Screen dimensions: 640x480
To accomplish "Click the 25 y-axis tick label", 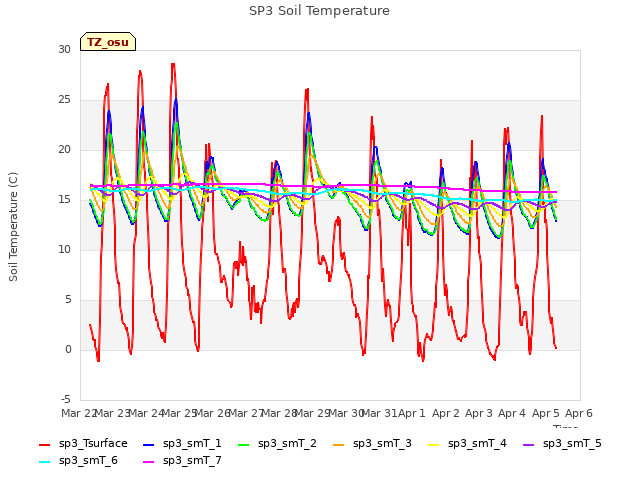I will pyautogui.click(x=64, y=100).
